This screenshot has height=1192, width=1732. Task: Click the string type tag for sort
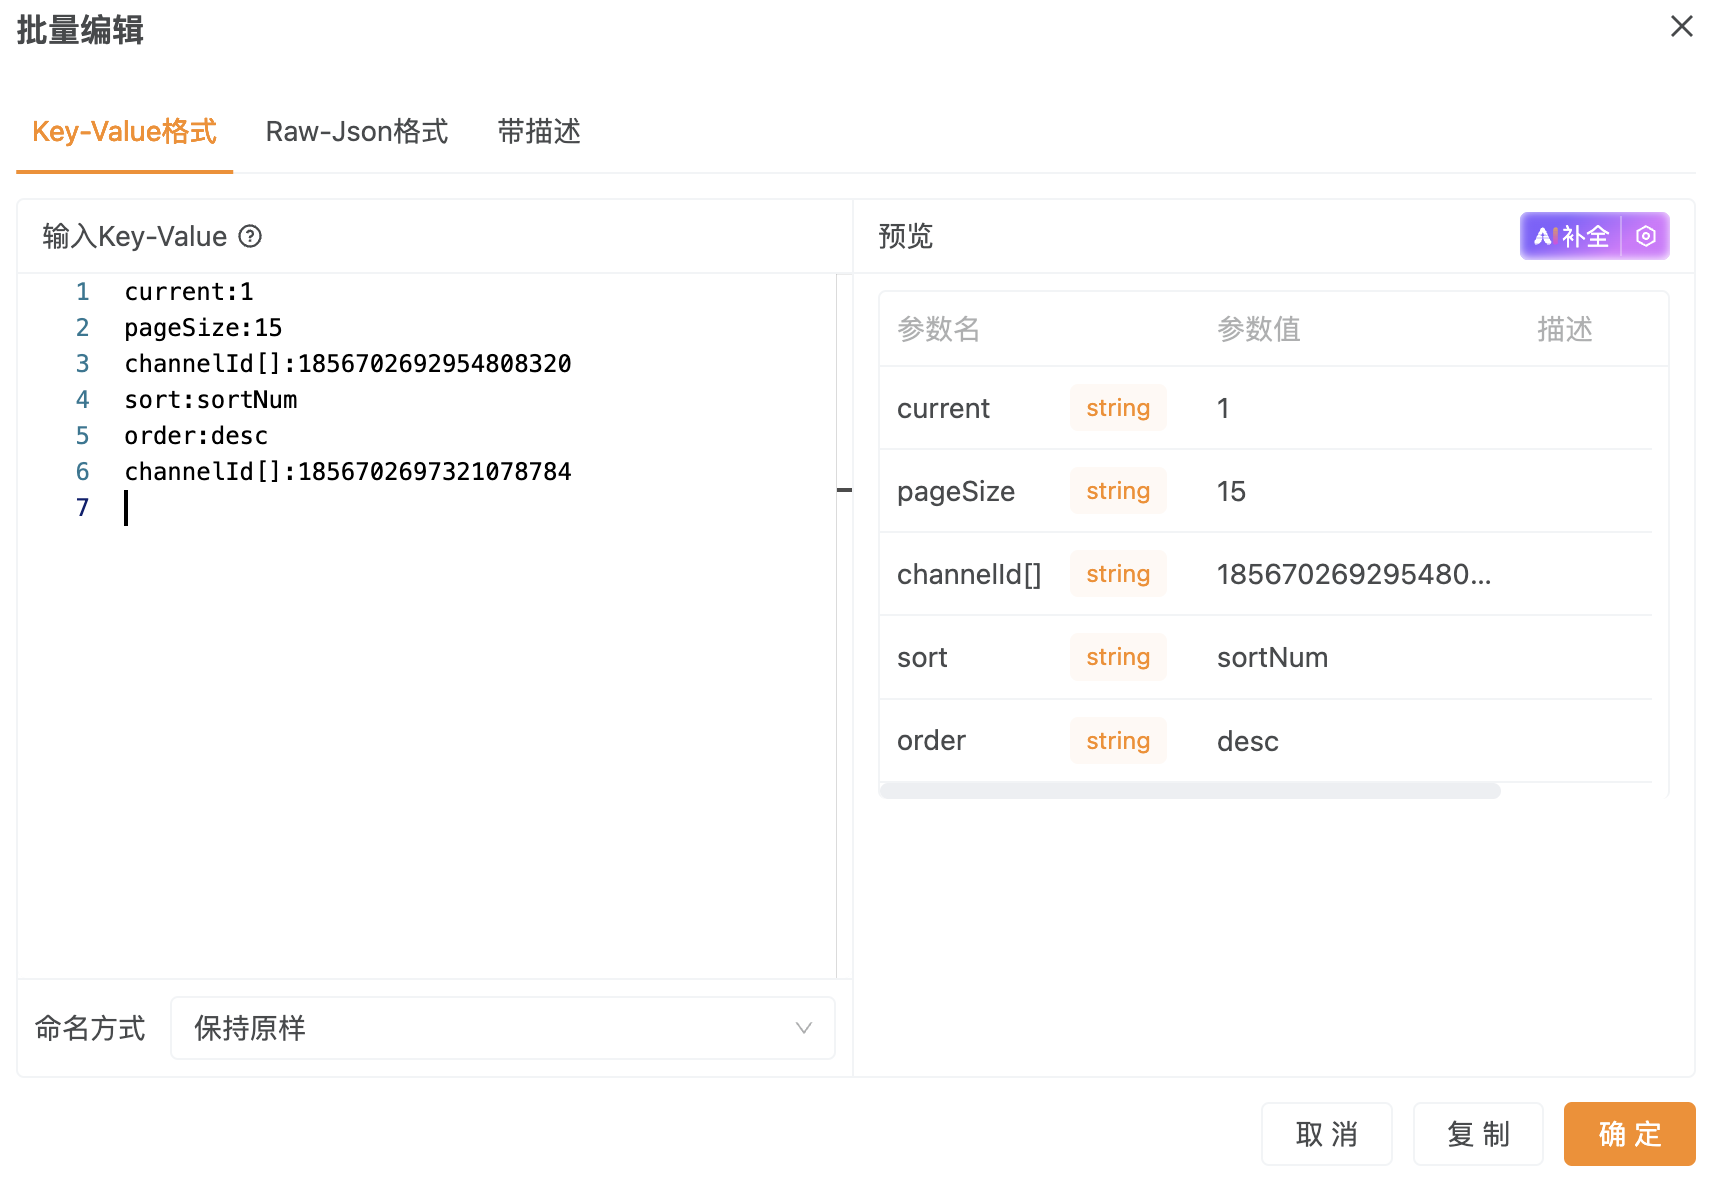(x=1118, y=657)
